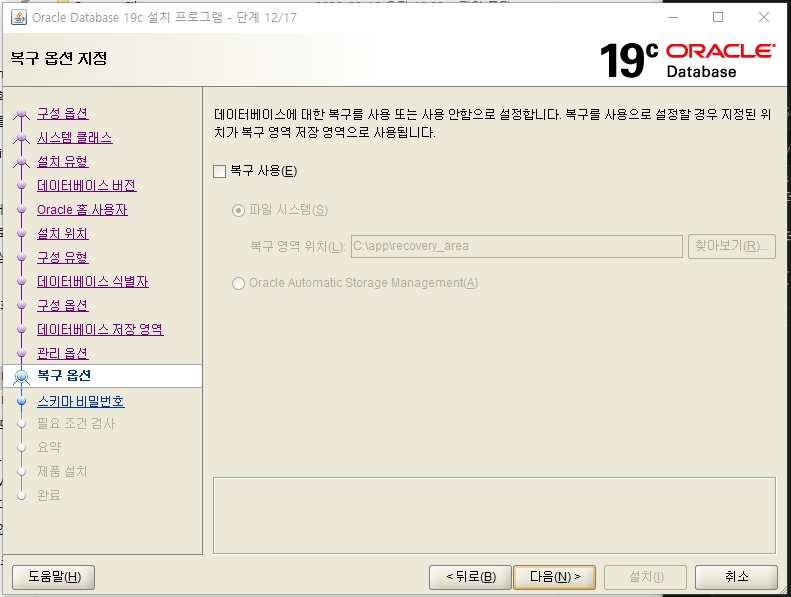This screenshot has width=791, height=597.
Task: Open the 스키마 비밀번호 step link
Action: click(x=81, y=402)
